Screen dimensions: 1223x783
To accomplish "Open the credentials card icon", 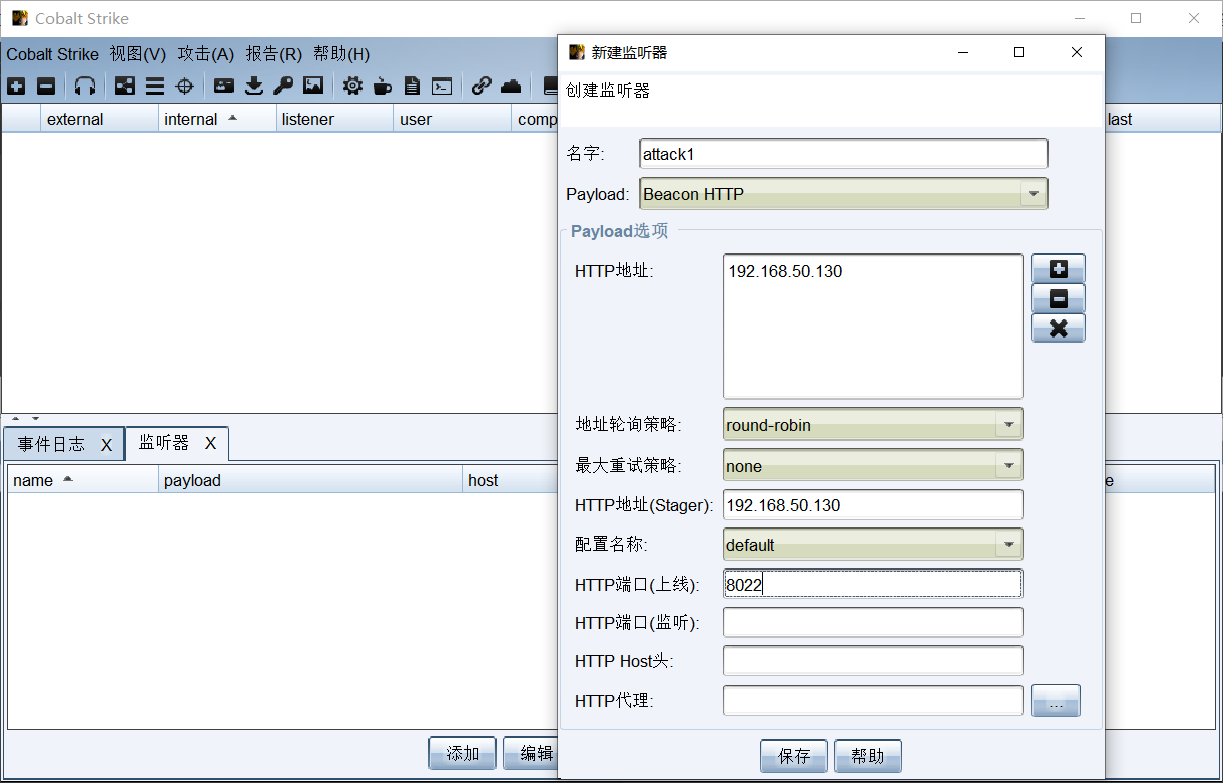I will tap(224, 86).
